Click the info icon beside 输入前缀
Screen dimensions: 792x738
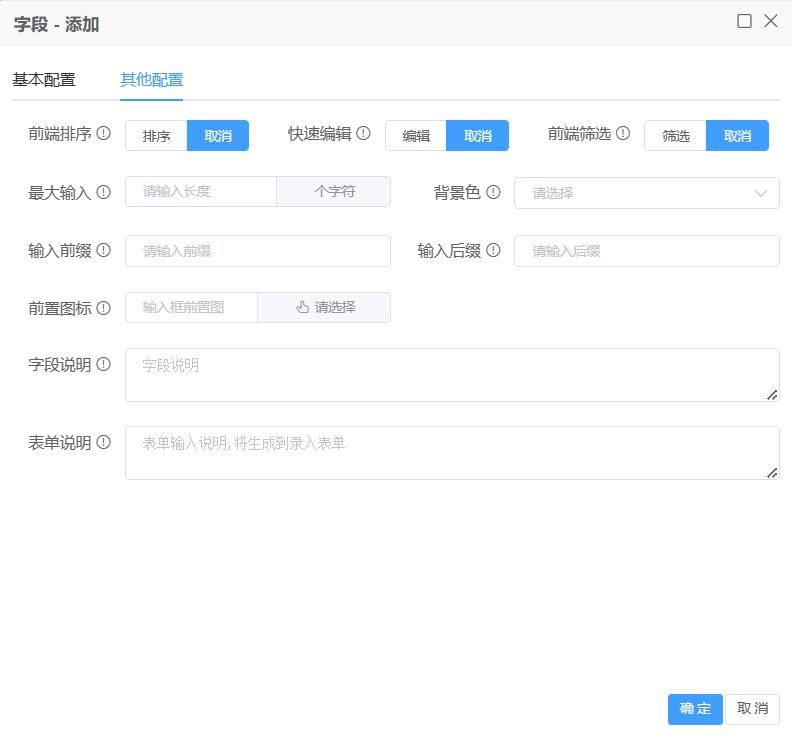(x=103, y=250)
